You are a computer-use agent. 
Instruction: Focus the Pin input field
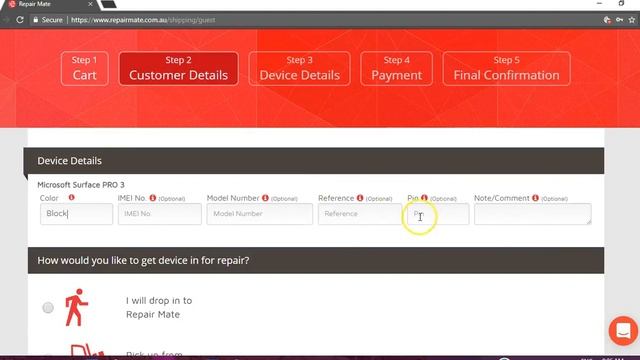tap(438, 214)
